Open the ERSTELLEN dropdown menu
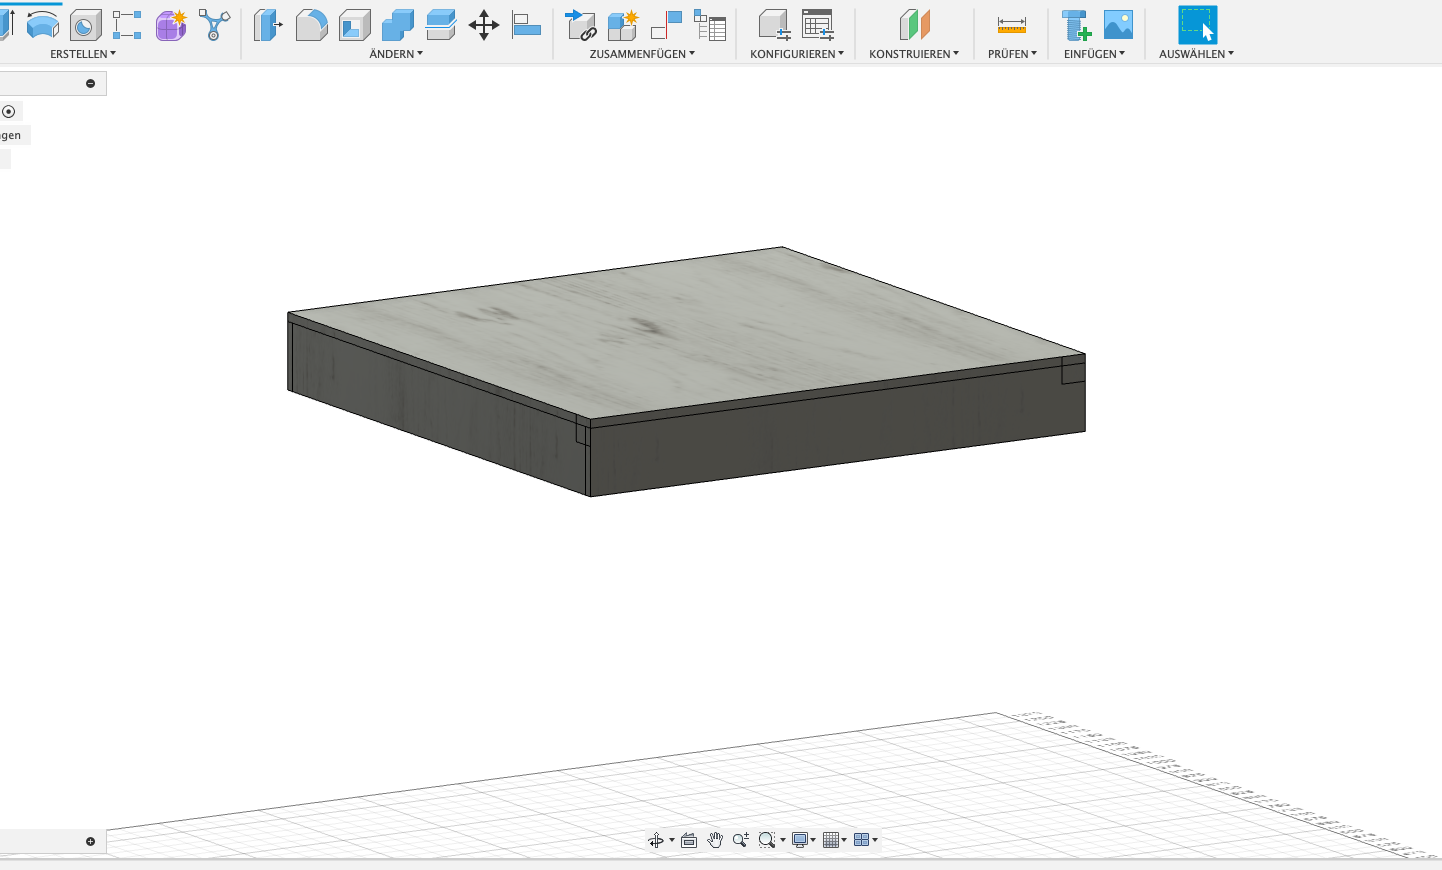 (83, 54)
